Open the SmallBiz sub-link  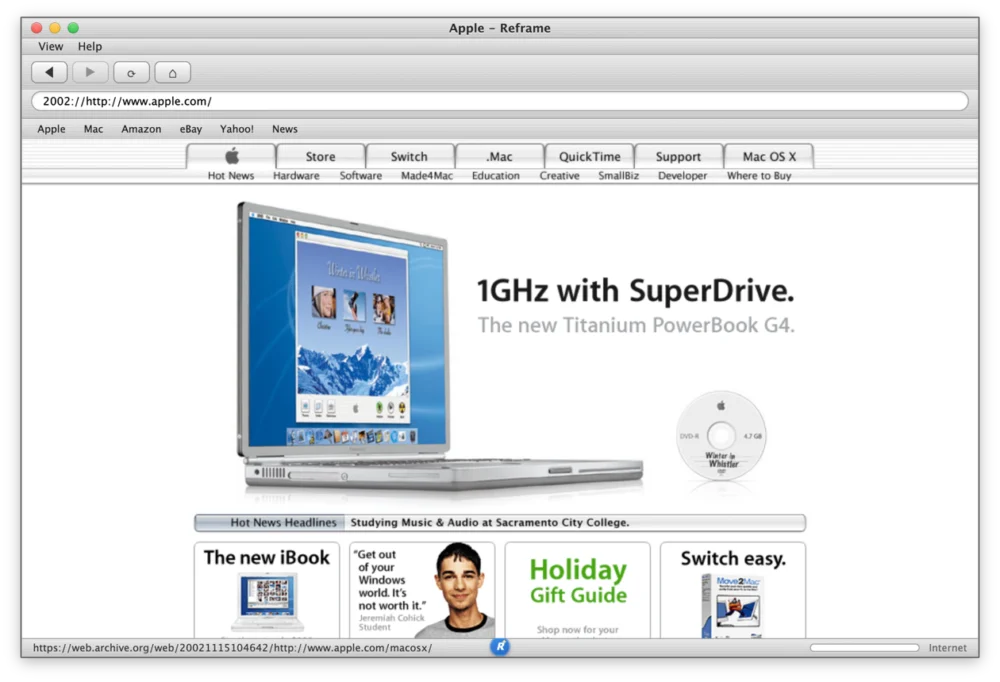pyautogui.click(x=619, y=175)
